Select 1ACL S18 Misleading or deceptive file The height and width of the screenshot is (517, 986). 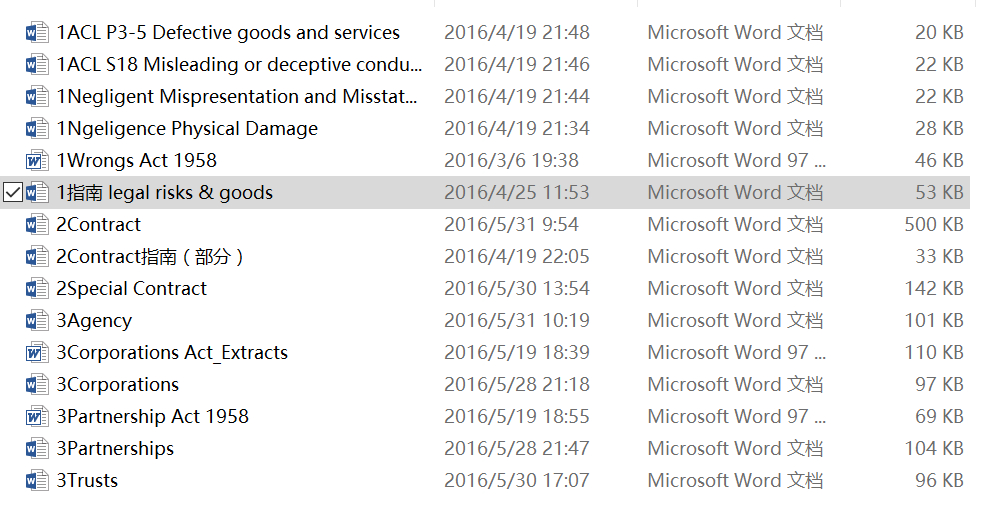click(x=239, y=65)
